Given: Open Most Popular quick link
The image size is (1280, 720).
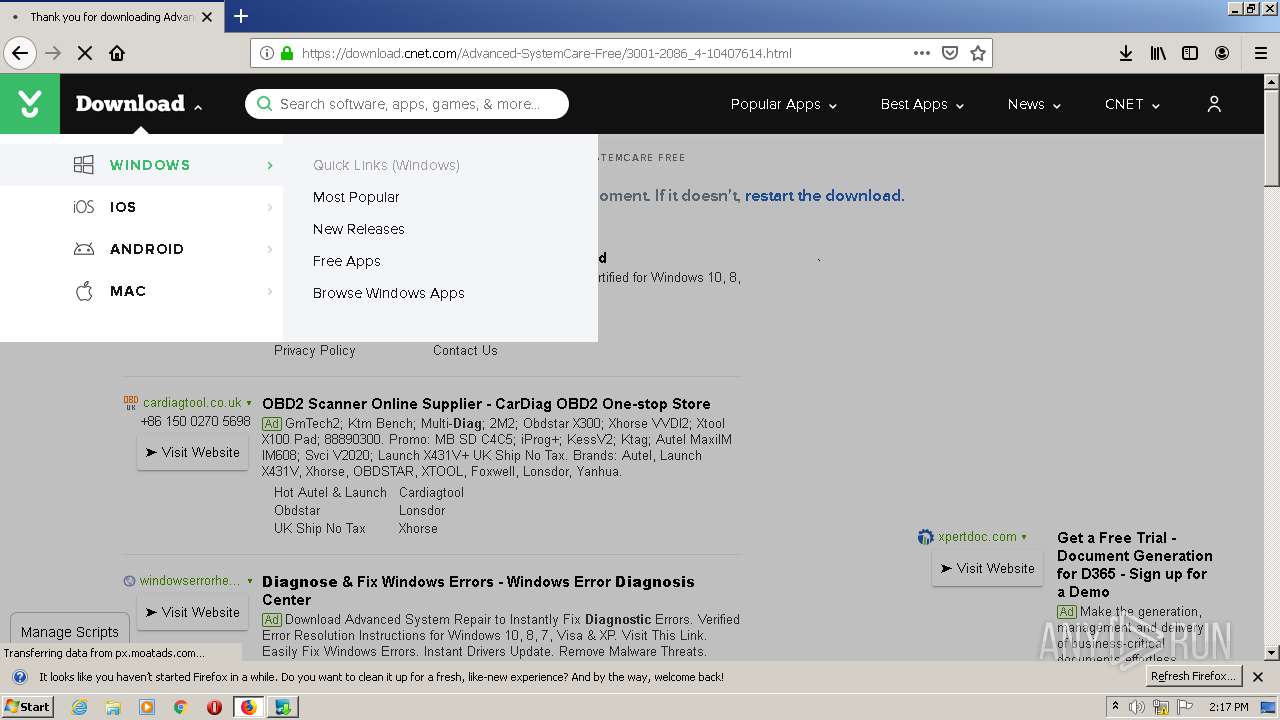Looking at the screenshot, I should coord(356,197).
